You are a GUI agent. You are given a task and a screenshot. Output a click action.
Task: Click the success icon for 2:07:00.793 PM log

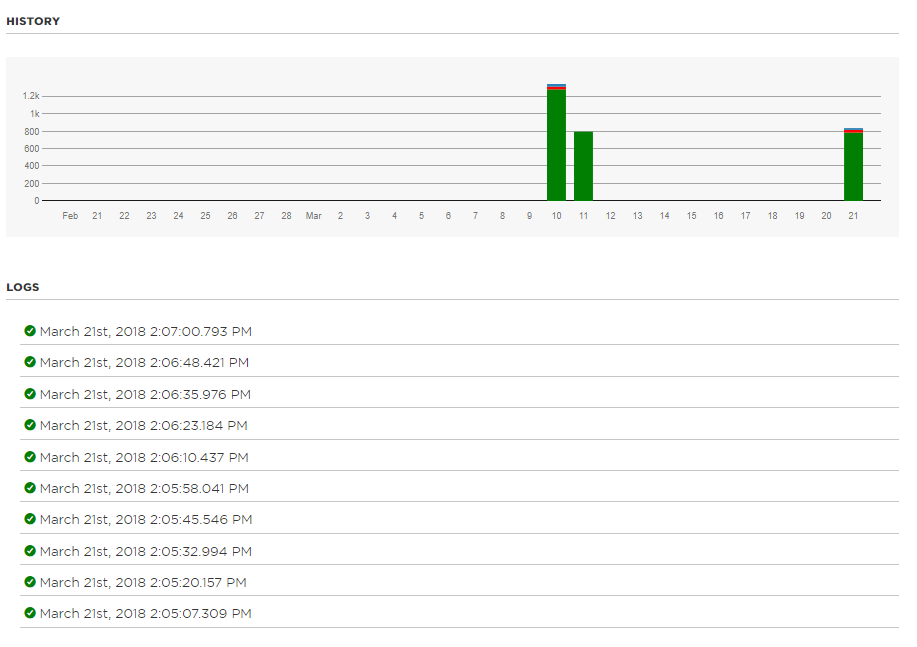coord(30,331)
